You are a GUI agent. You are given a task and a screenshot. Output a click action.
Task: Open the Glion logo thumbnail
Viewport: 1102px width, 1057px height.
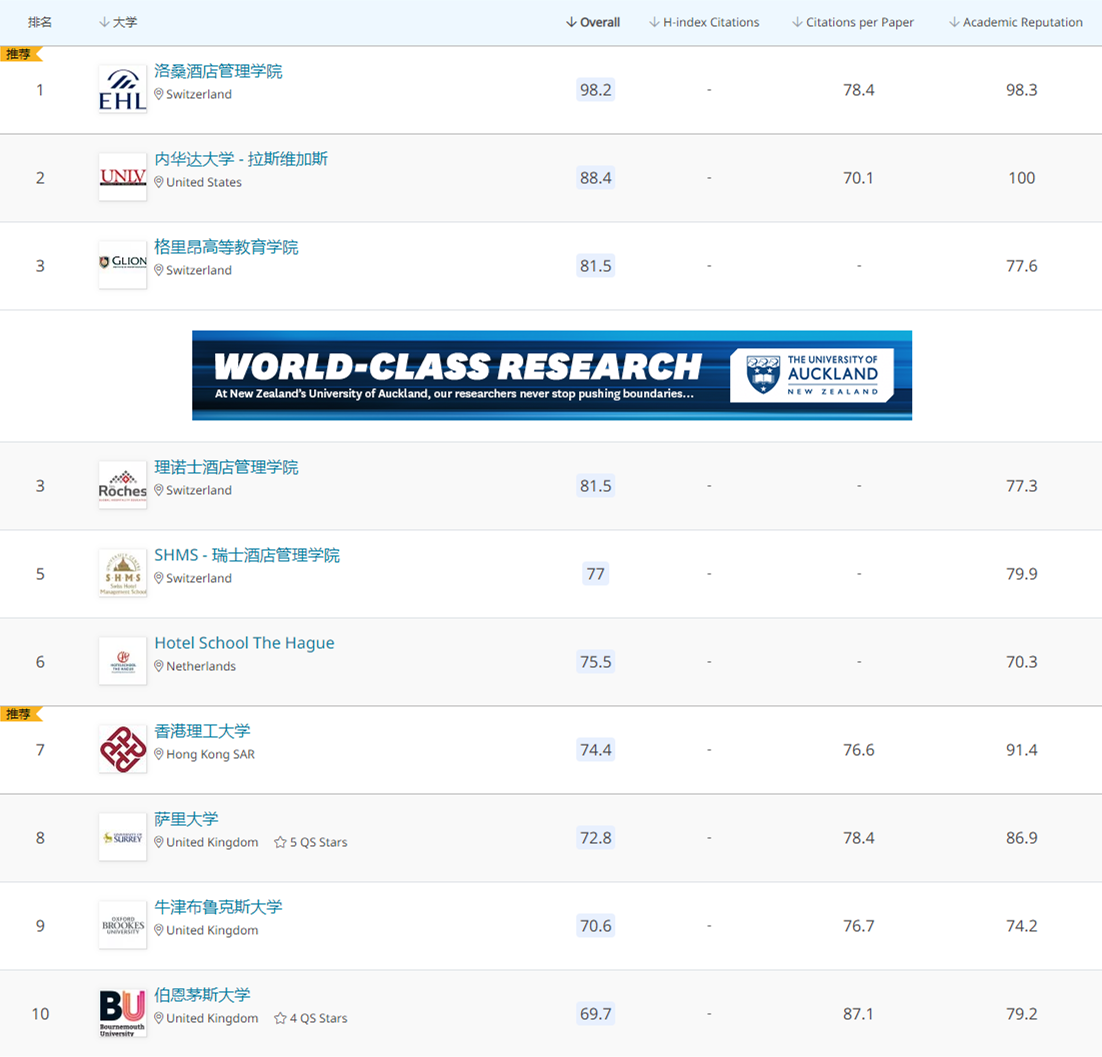(123, 265)
